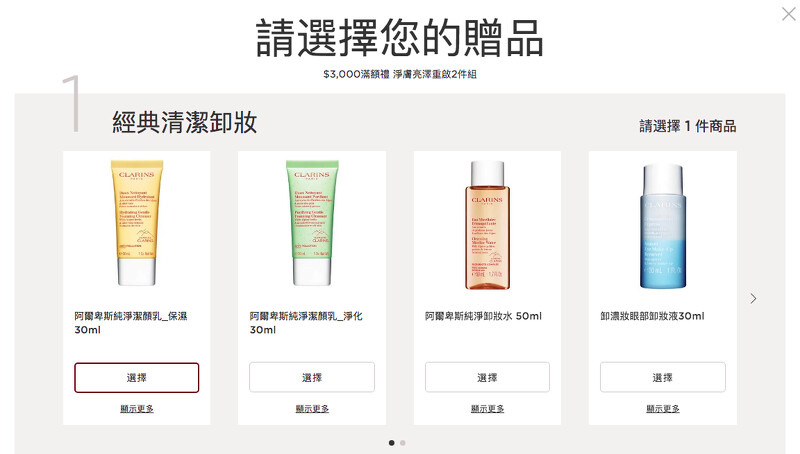This screenshot has width=800, height=454.
Task: Click product name 阿爾卑斯純淨潔顏乳_淨化 30ml
Action: point(306,323)
